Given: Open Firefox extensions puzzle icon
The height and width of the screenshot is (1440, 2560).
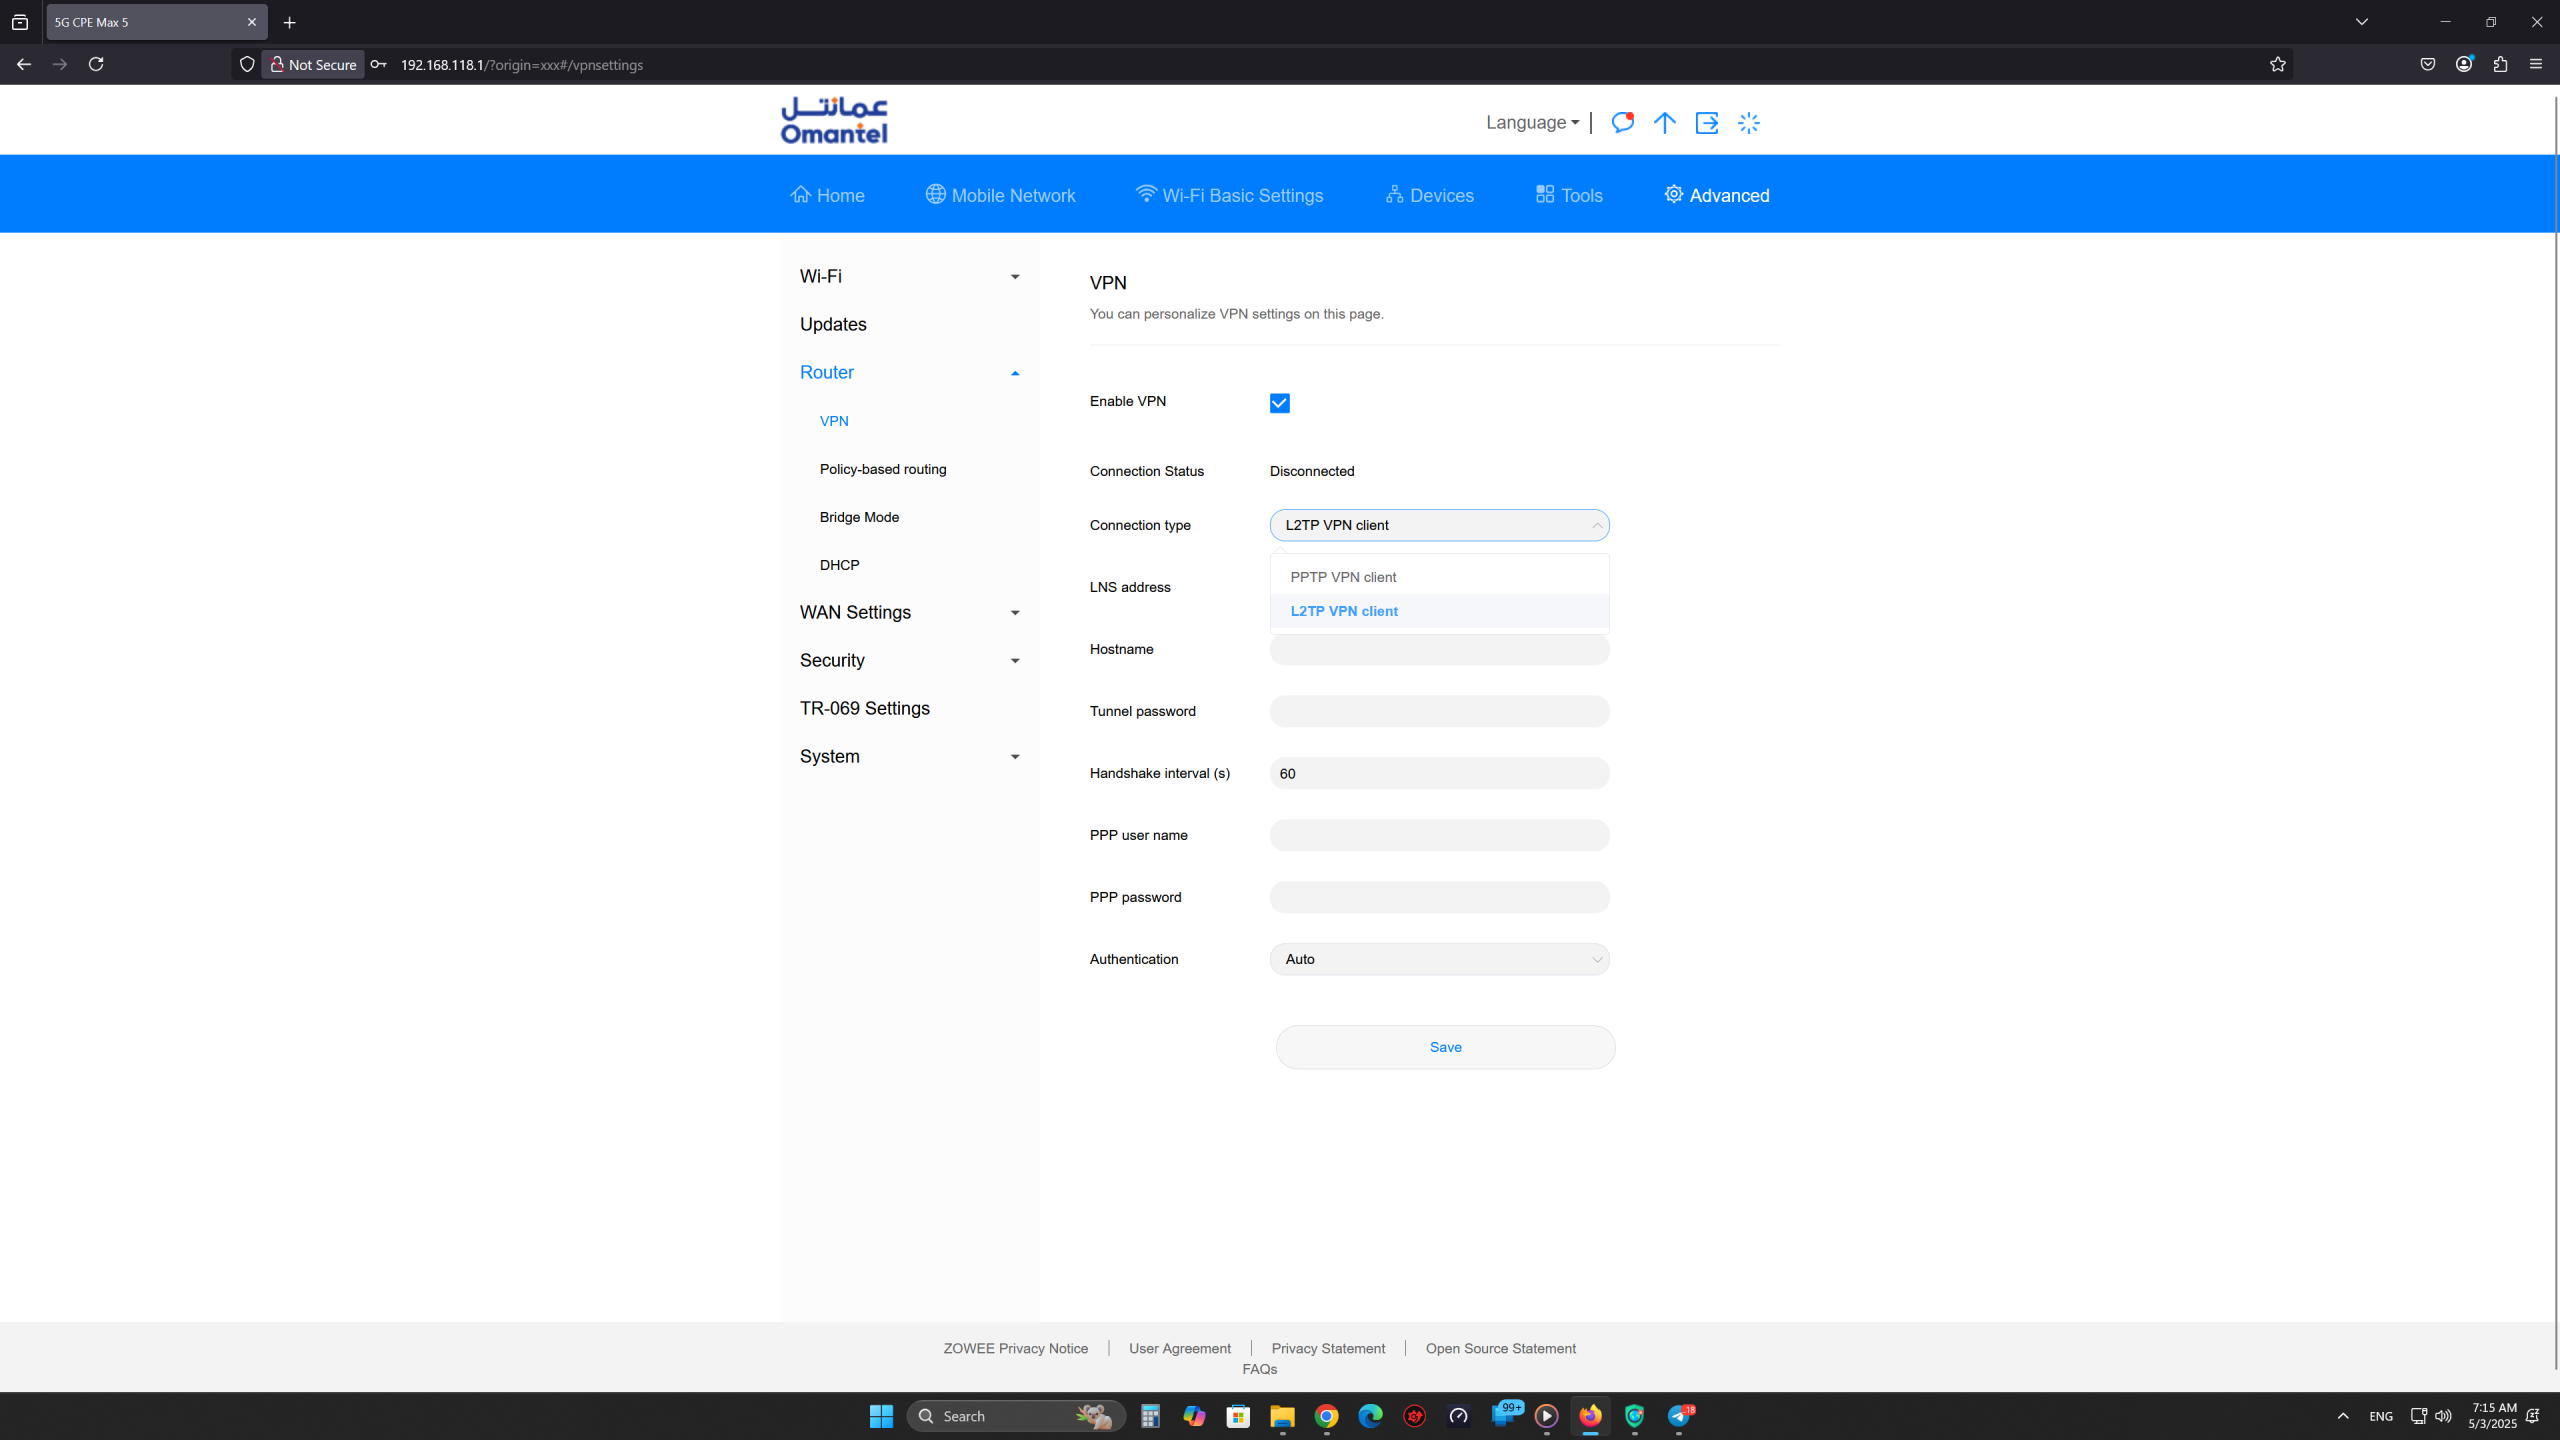Looking at the screenshot, I should point(2500,64).
